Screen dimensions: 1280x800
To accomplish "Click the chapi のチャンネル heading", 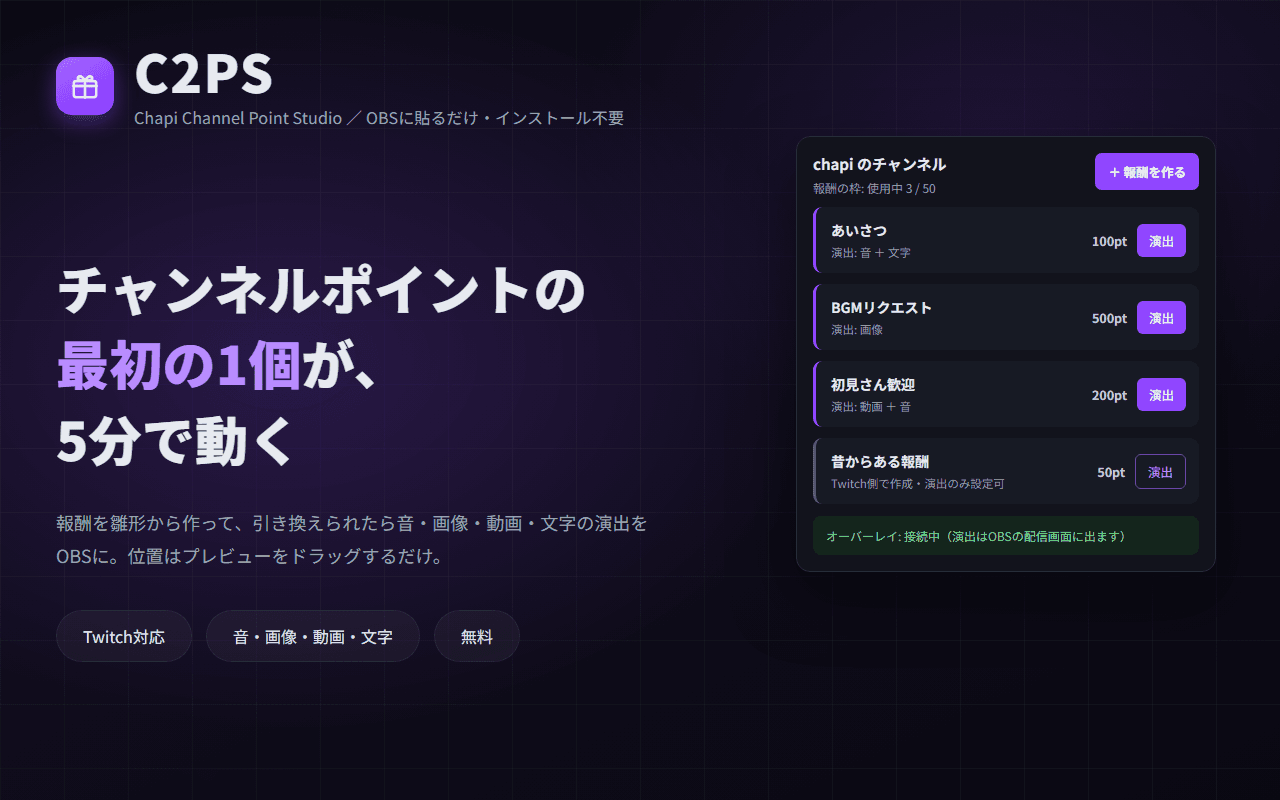I will point(880,164).
